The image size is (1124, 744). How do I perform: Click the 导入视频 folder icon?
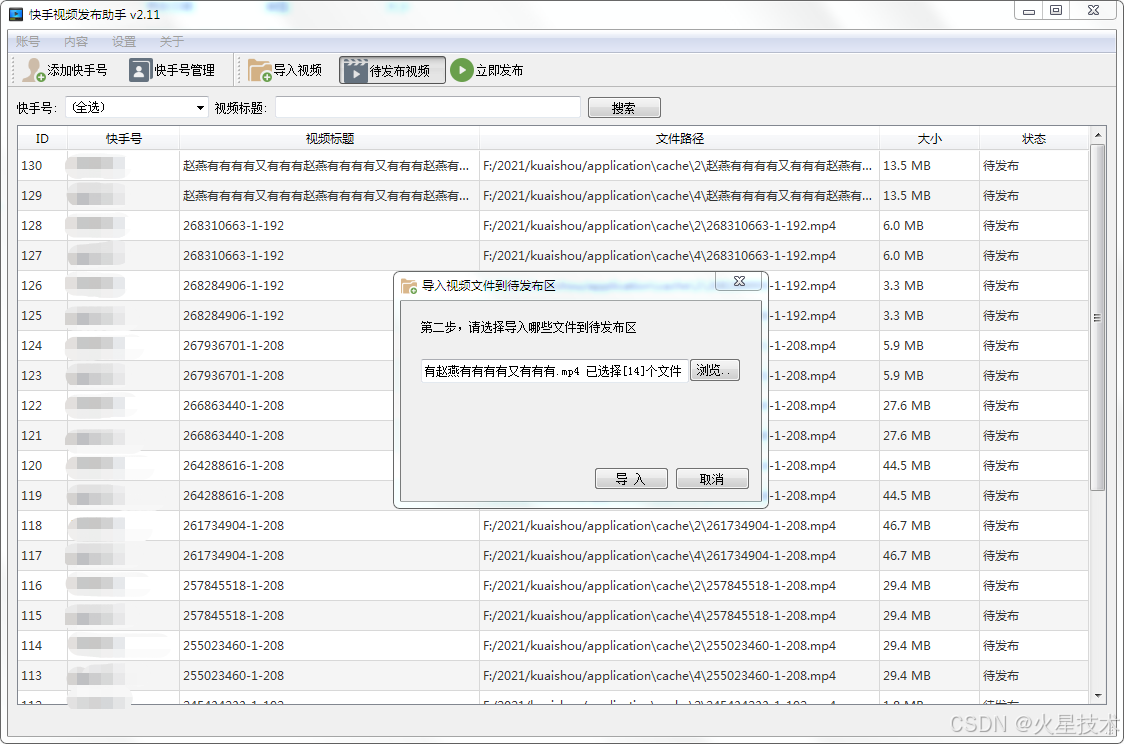coord(259,70)
